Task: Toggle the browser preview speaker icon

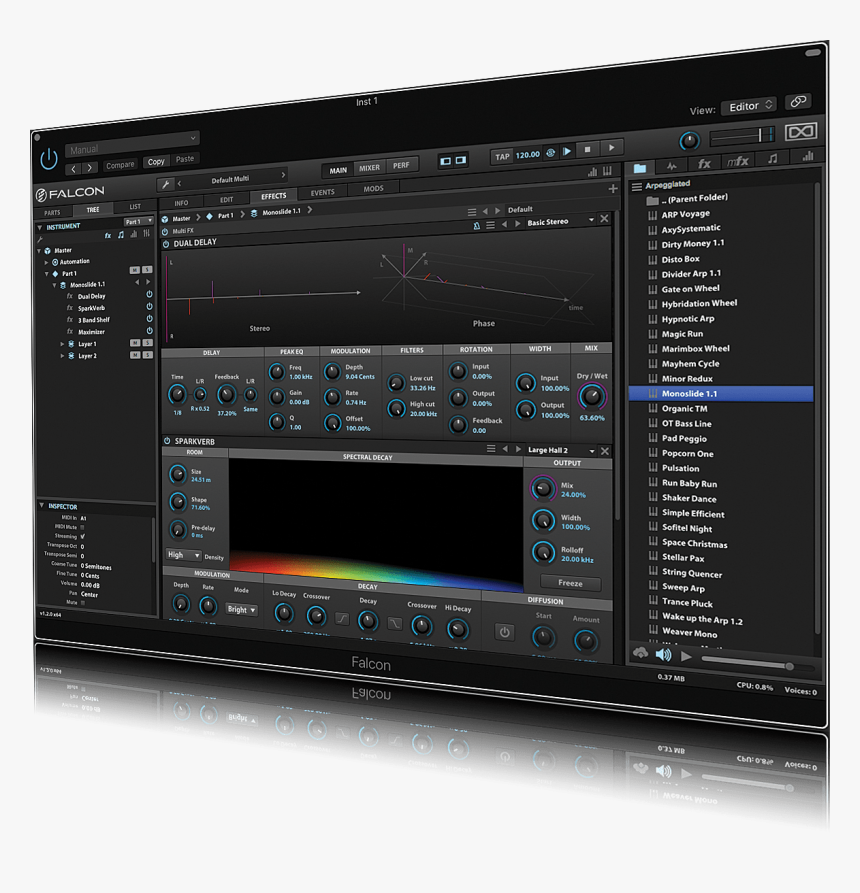Action: point(664,655)
